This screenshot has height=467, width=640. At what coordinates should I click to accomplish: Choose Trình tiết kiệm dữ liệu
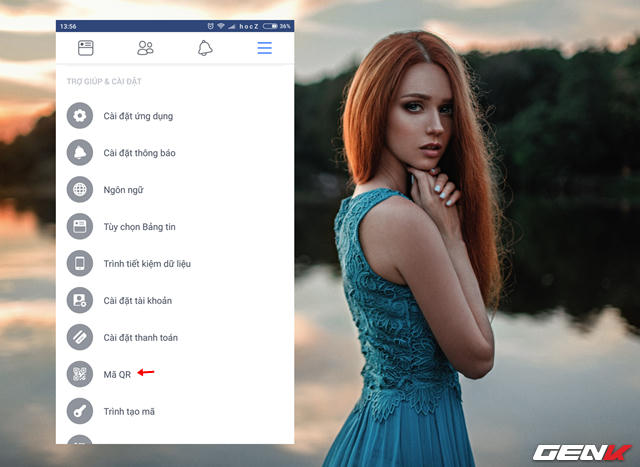click(147, 264)
